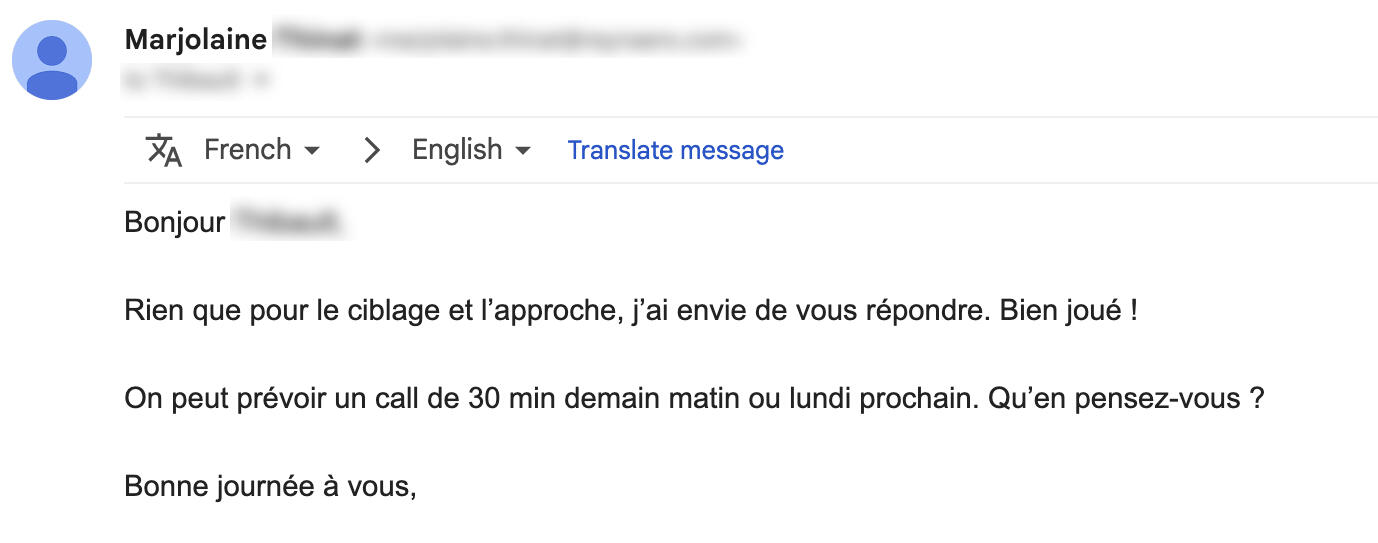Viewport: 1378px width, 543px height.
Task: Open the French source language dropdown
Action: pyautogui.click(x=260, y=150)
